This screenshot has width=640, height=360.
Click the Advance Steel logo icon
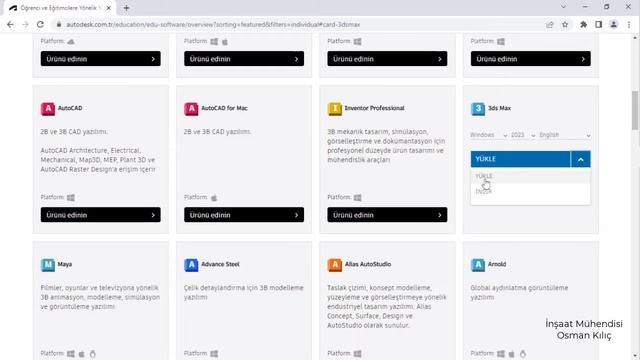point(191,264)
